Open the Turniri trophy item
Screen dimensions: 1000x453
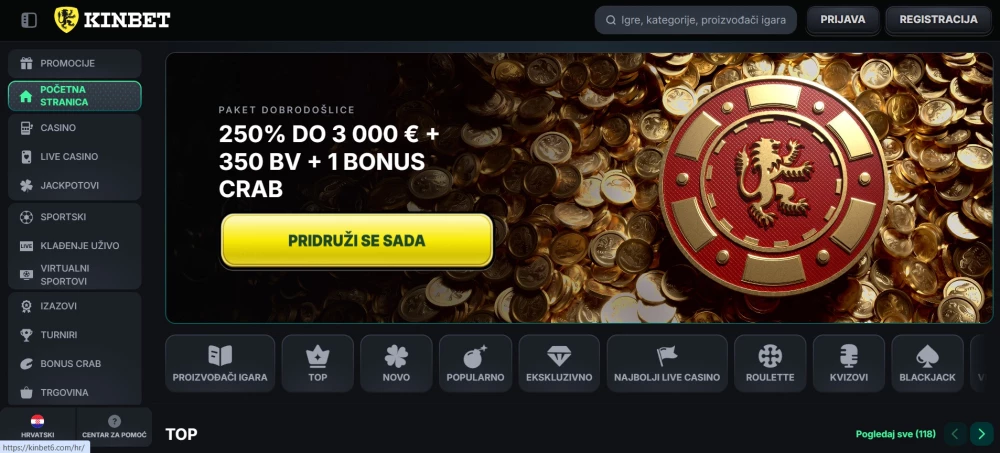(75, 335)
